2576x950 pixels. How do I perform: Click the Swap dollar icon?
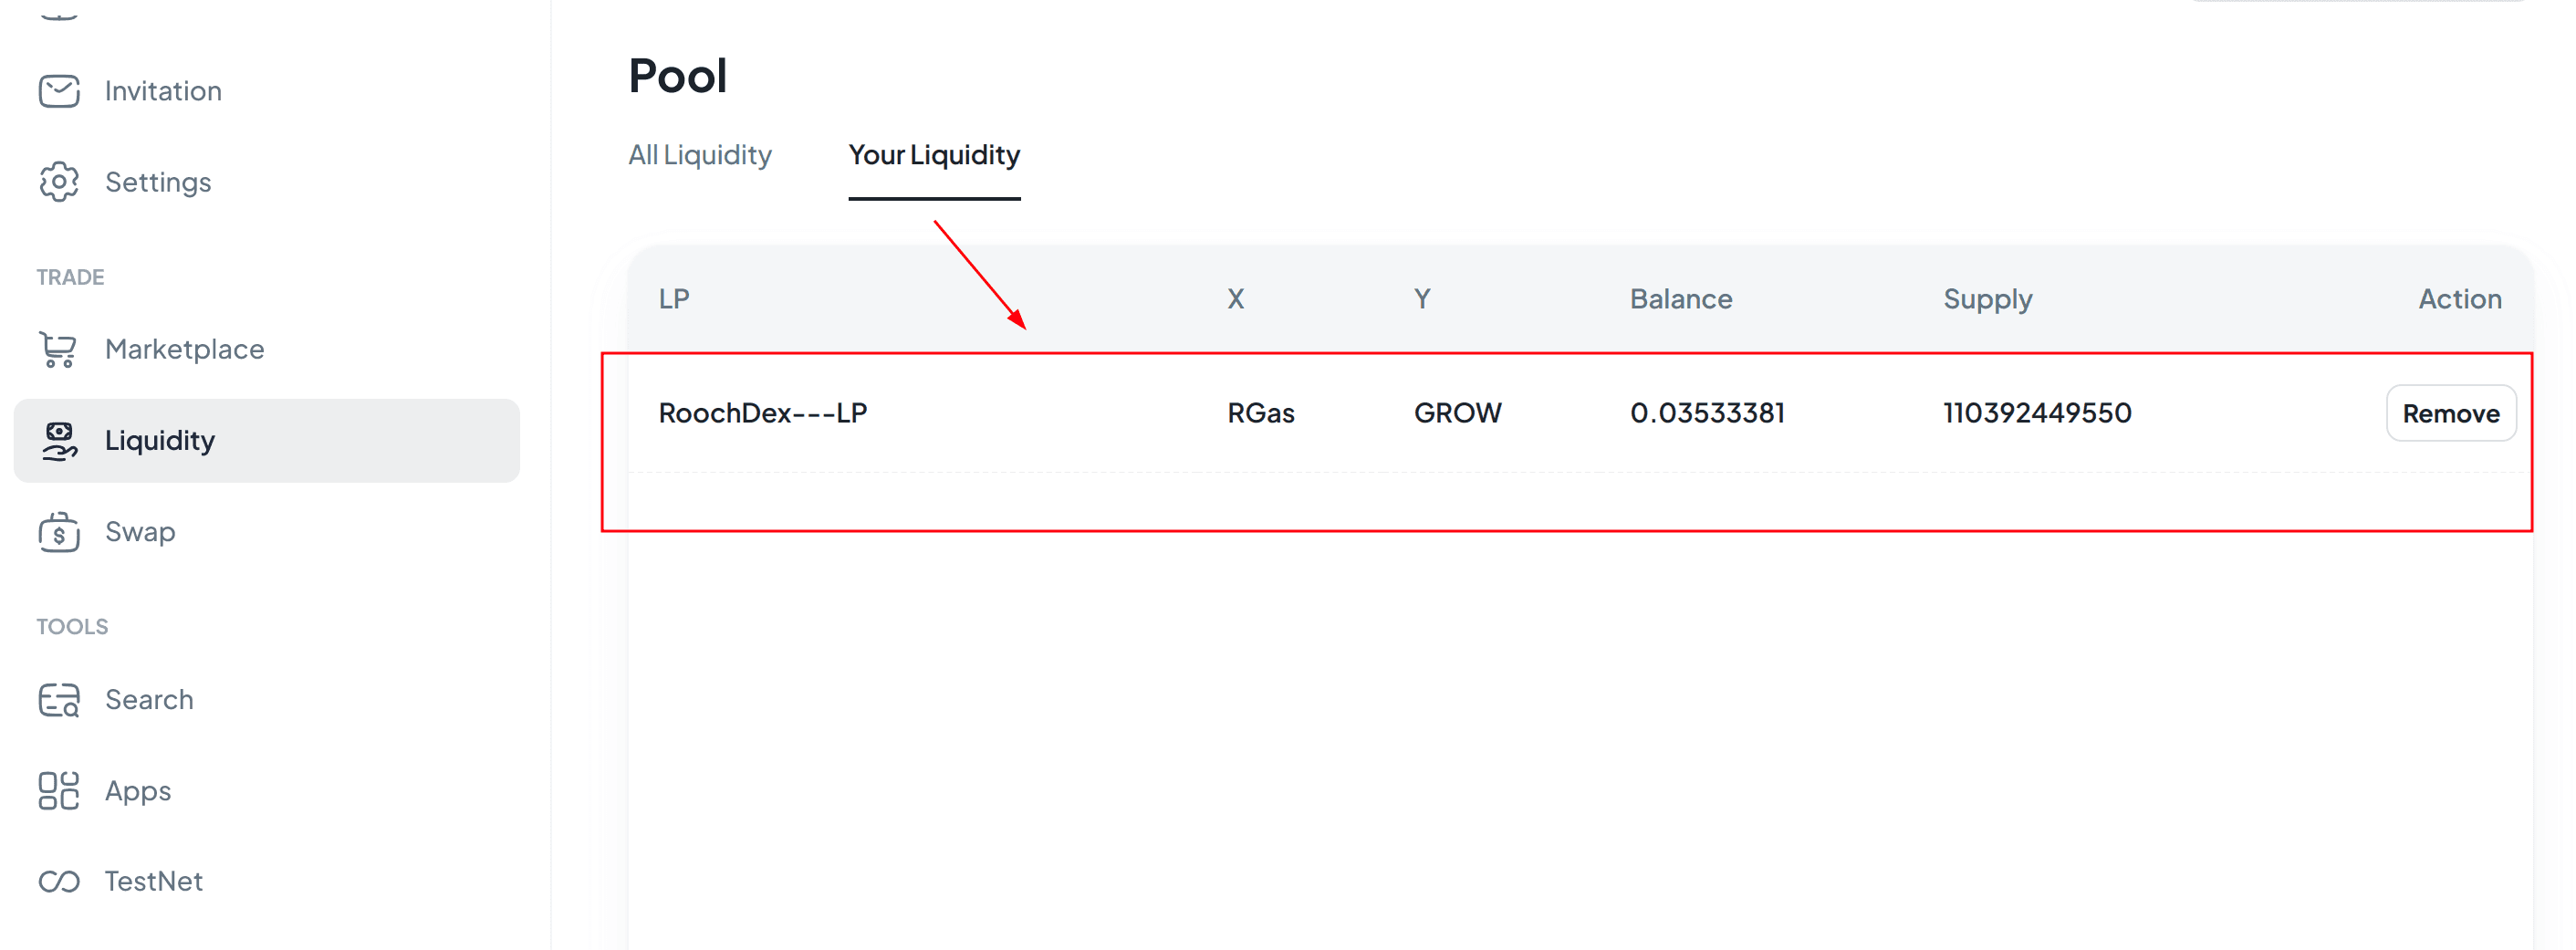point(59,532)
